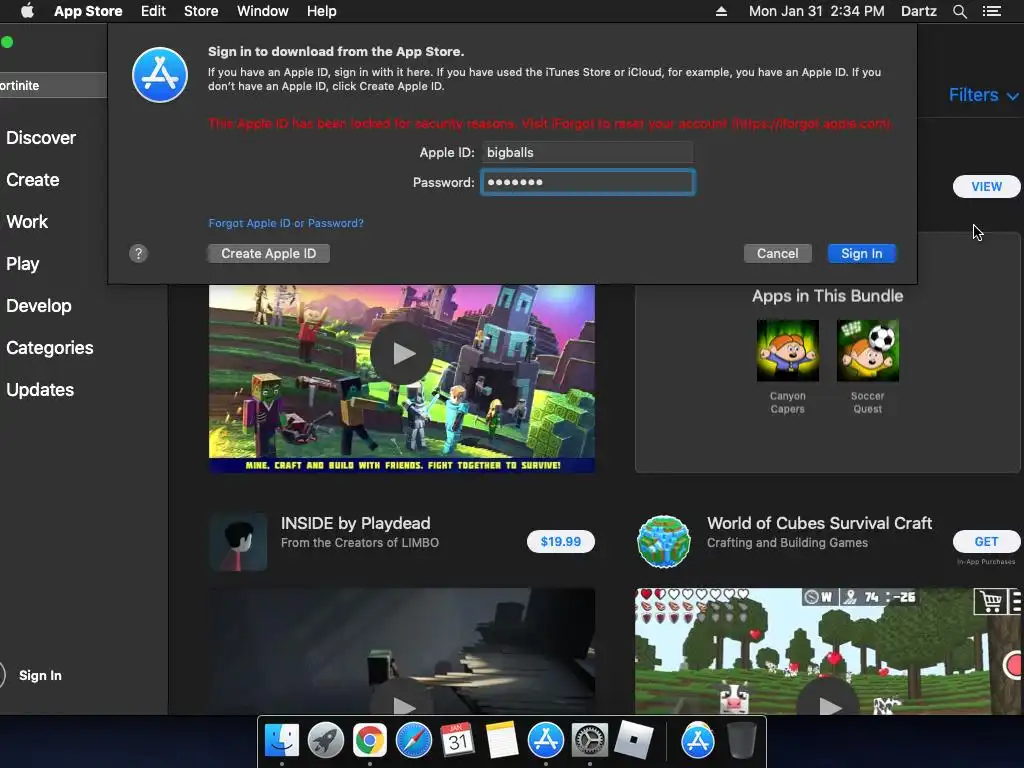Open the Apple menu

(x=27, y=11)
